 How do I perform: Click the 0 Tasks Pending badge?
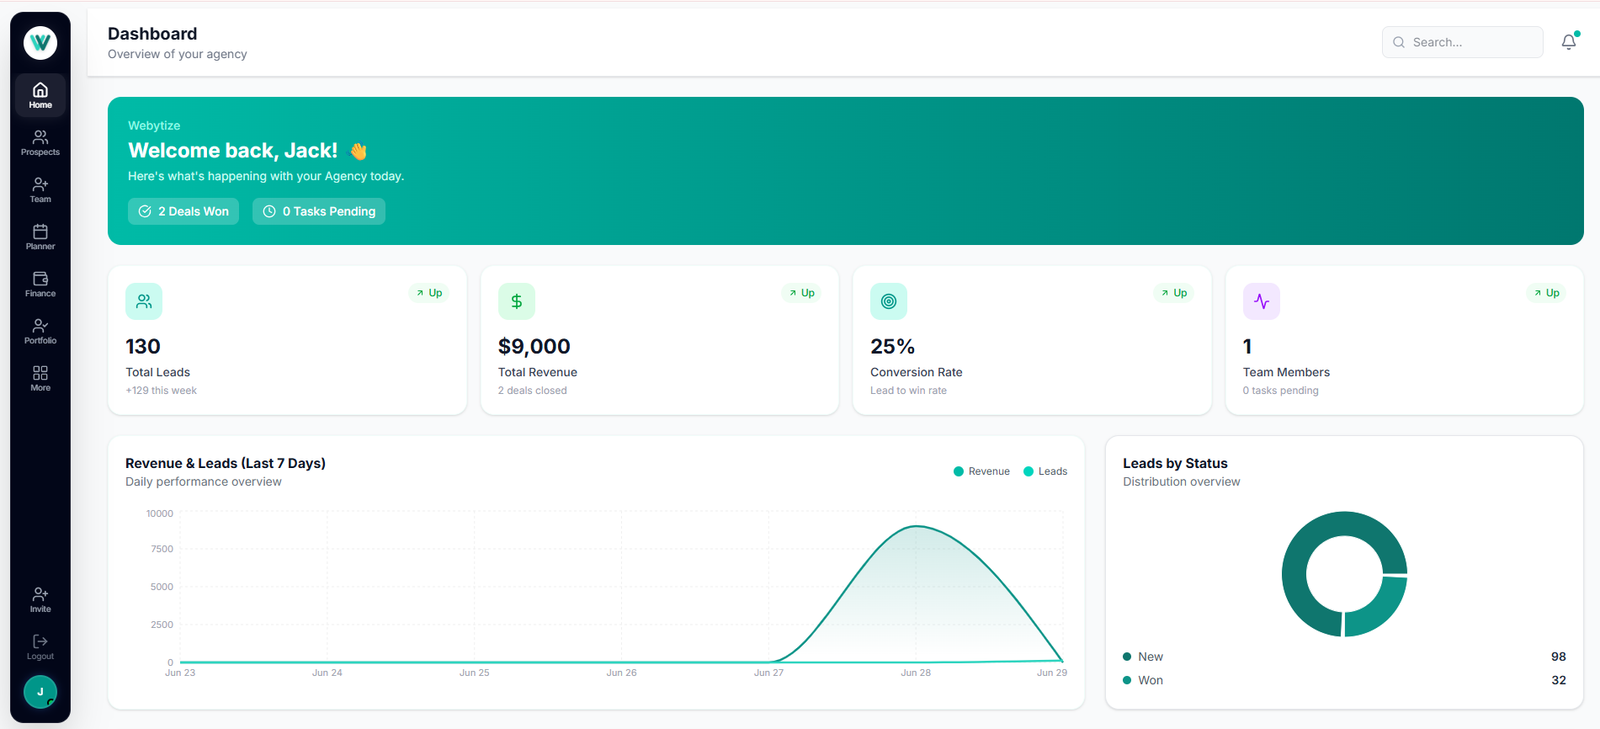click(319, 211)
